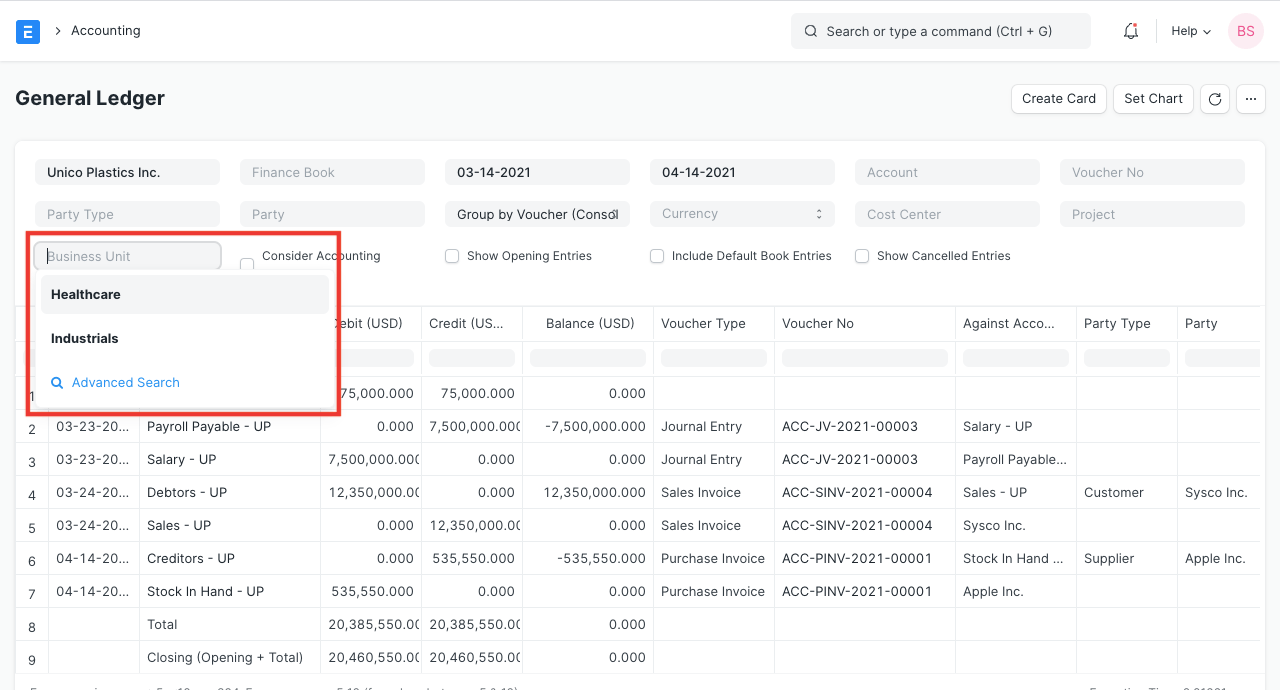Click the search magnifier in the command bar
1280x690 pixels.
coord(811,31)
